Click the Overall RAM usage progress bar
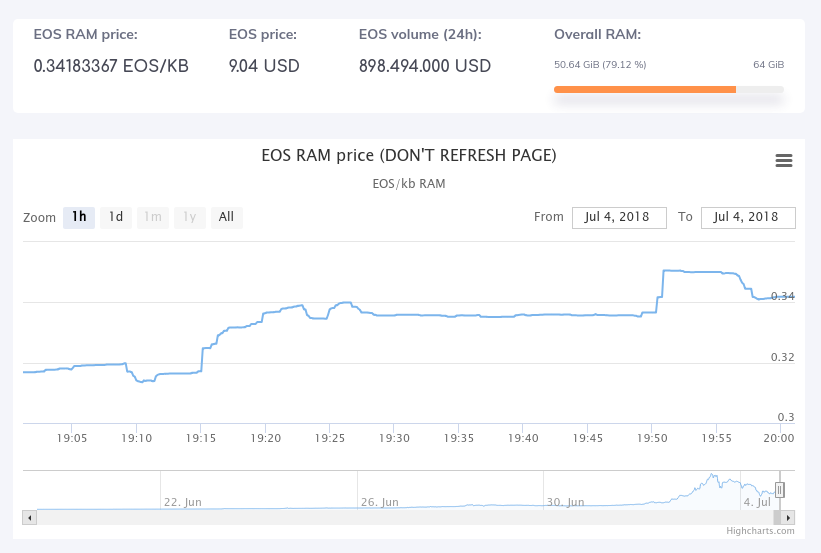 tap(669, 90)
